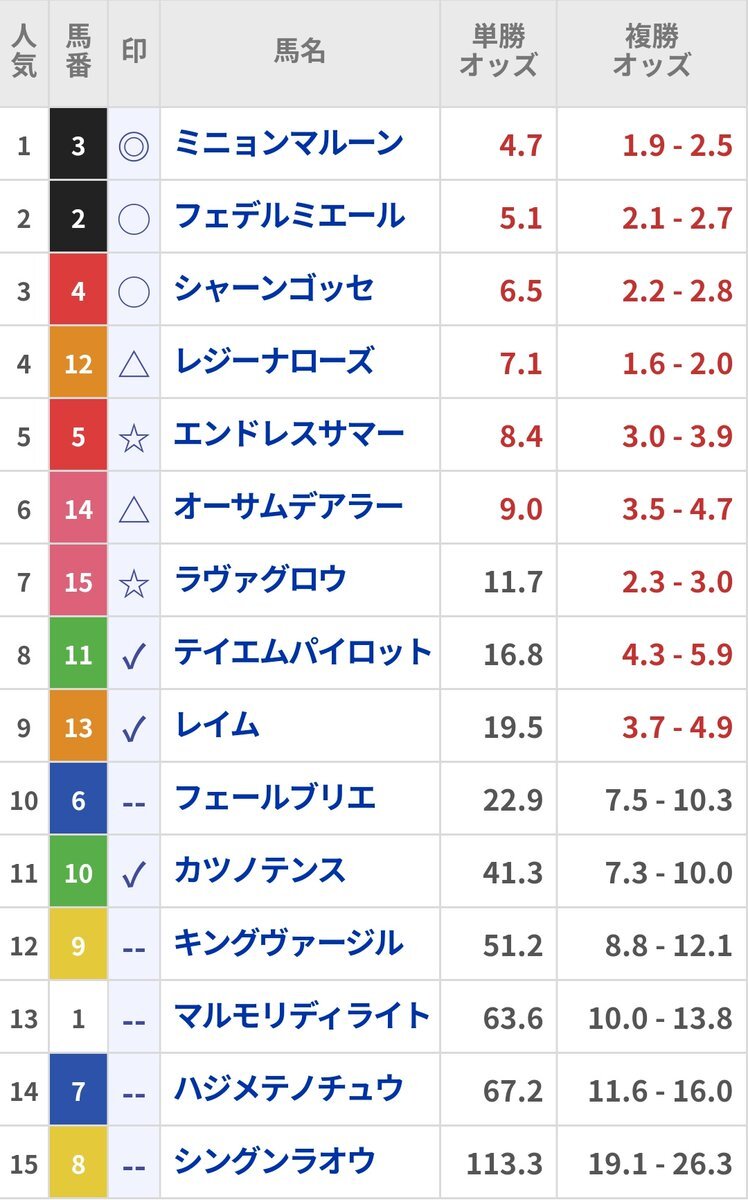Click the star mark for エンドレスサマー
This screenshot has width=748, height=1200.
click(x=134, y=437)
